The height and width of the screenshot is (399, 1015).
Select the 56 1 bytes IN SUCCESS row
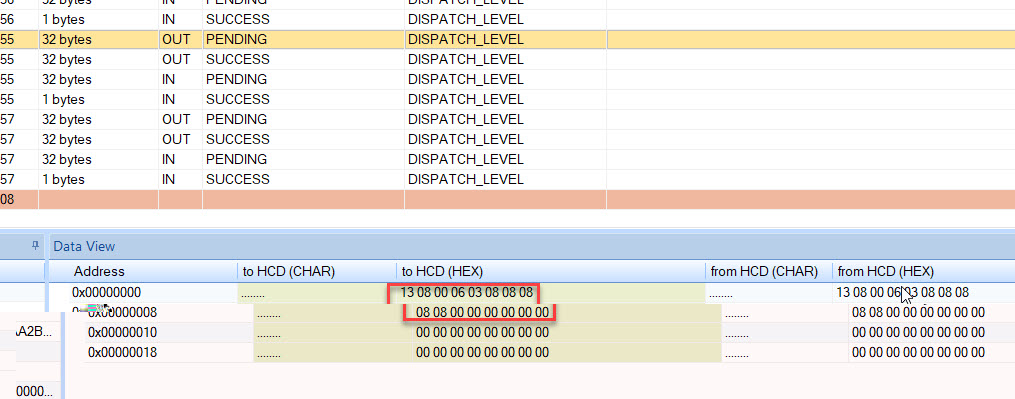pyautogui.click(x=508, y=19)
